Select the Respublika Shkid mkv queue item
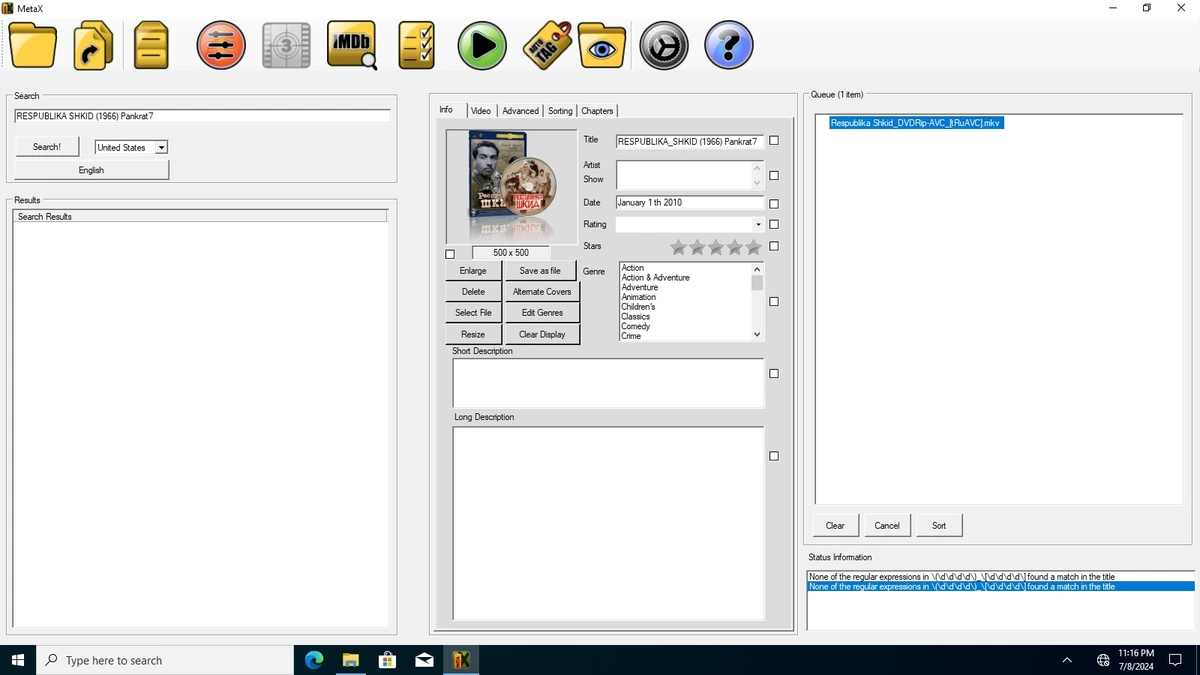 pyautogui.click(x=916, y=123)
